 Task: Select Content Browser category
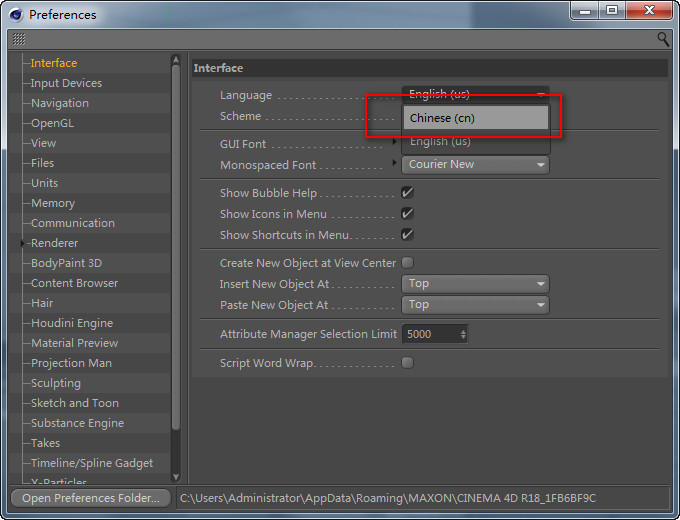pyautogui.click(x=75, y=283)
